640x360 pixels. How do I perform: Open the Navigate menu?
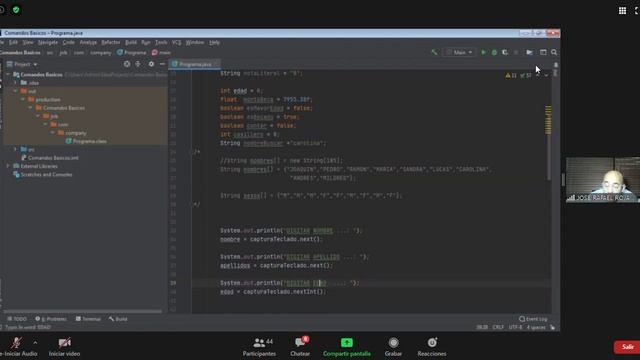point(48,42)
